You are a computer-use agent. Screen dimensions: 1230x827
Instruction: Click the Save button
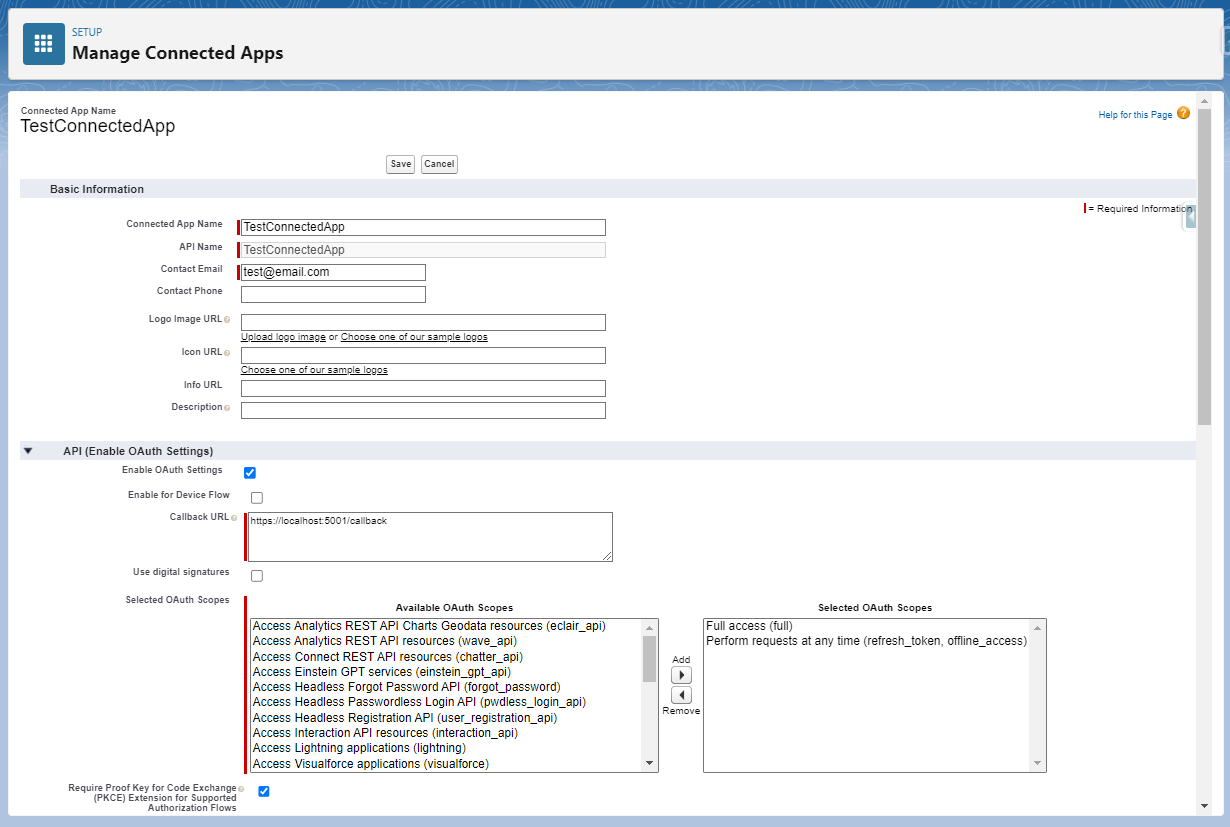coord(401,164)
